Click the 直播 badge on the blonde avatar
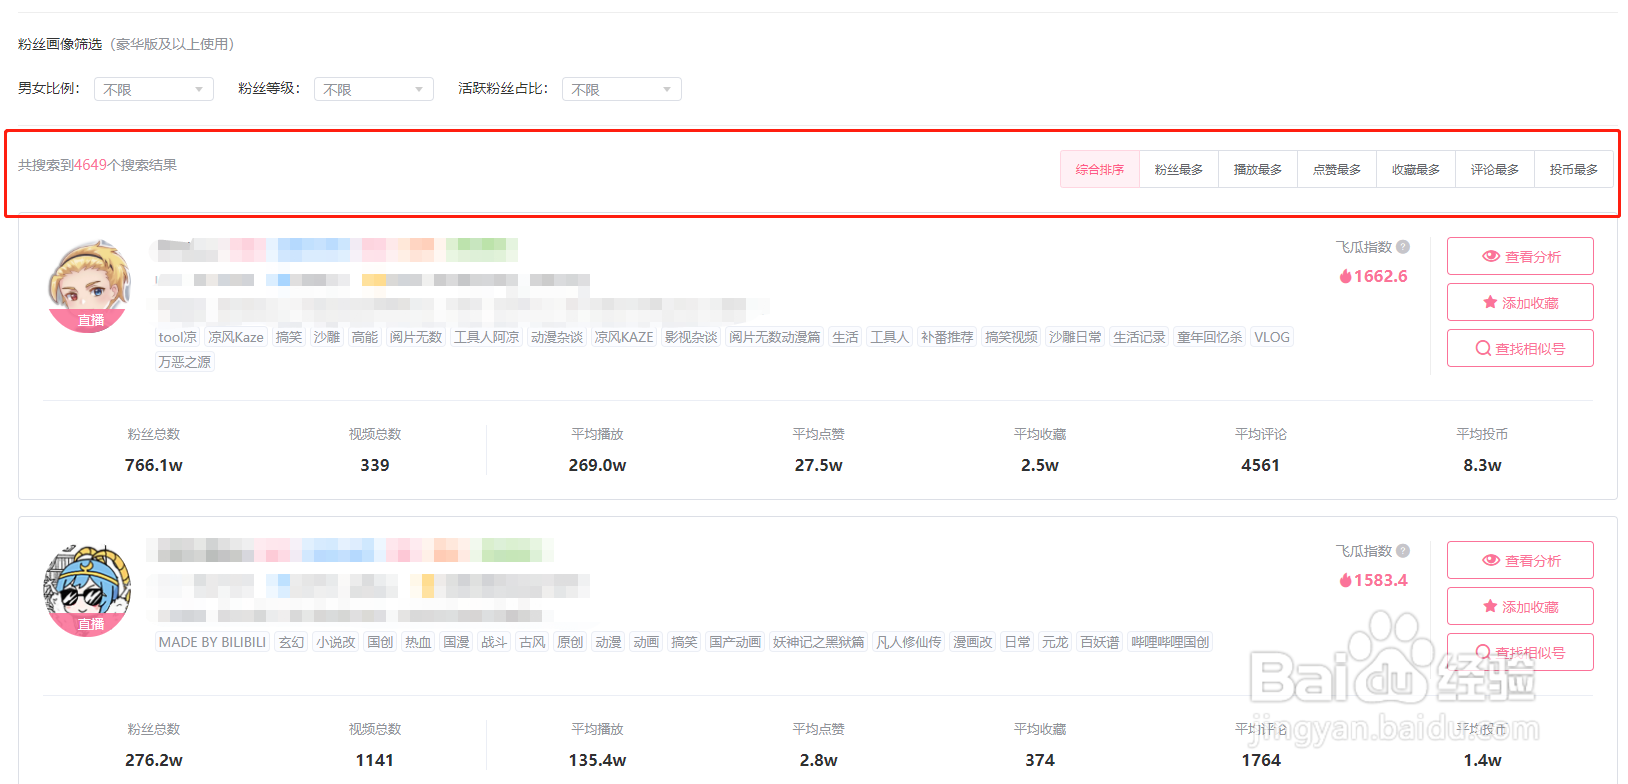Image resolution: width=1628 pixels, height=784 pixels. coord(91,320)
